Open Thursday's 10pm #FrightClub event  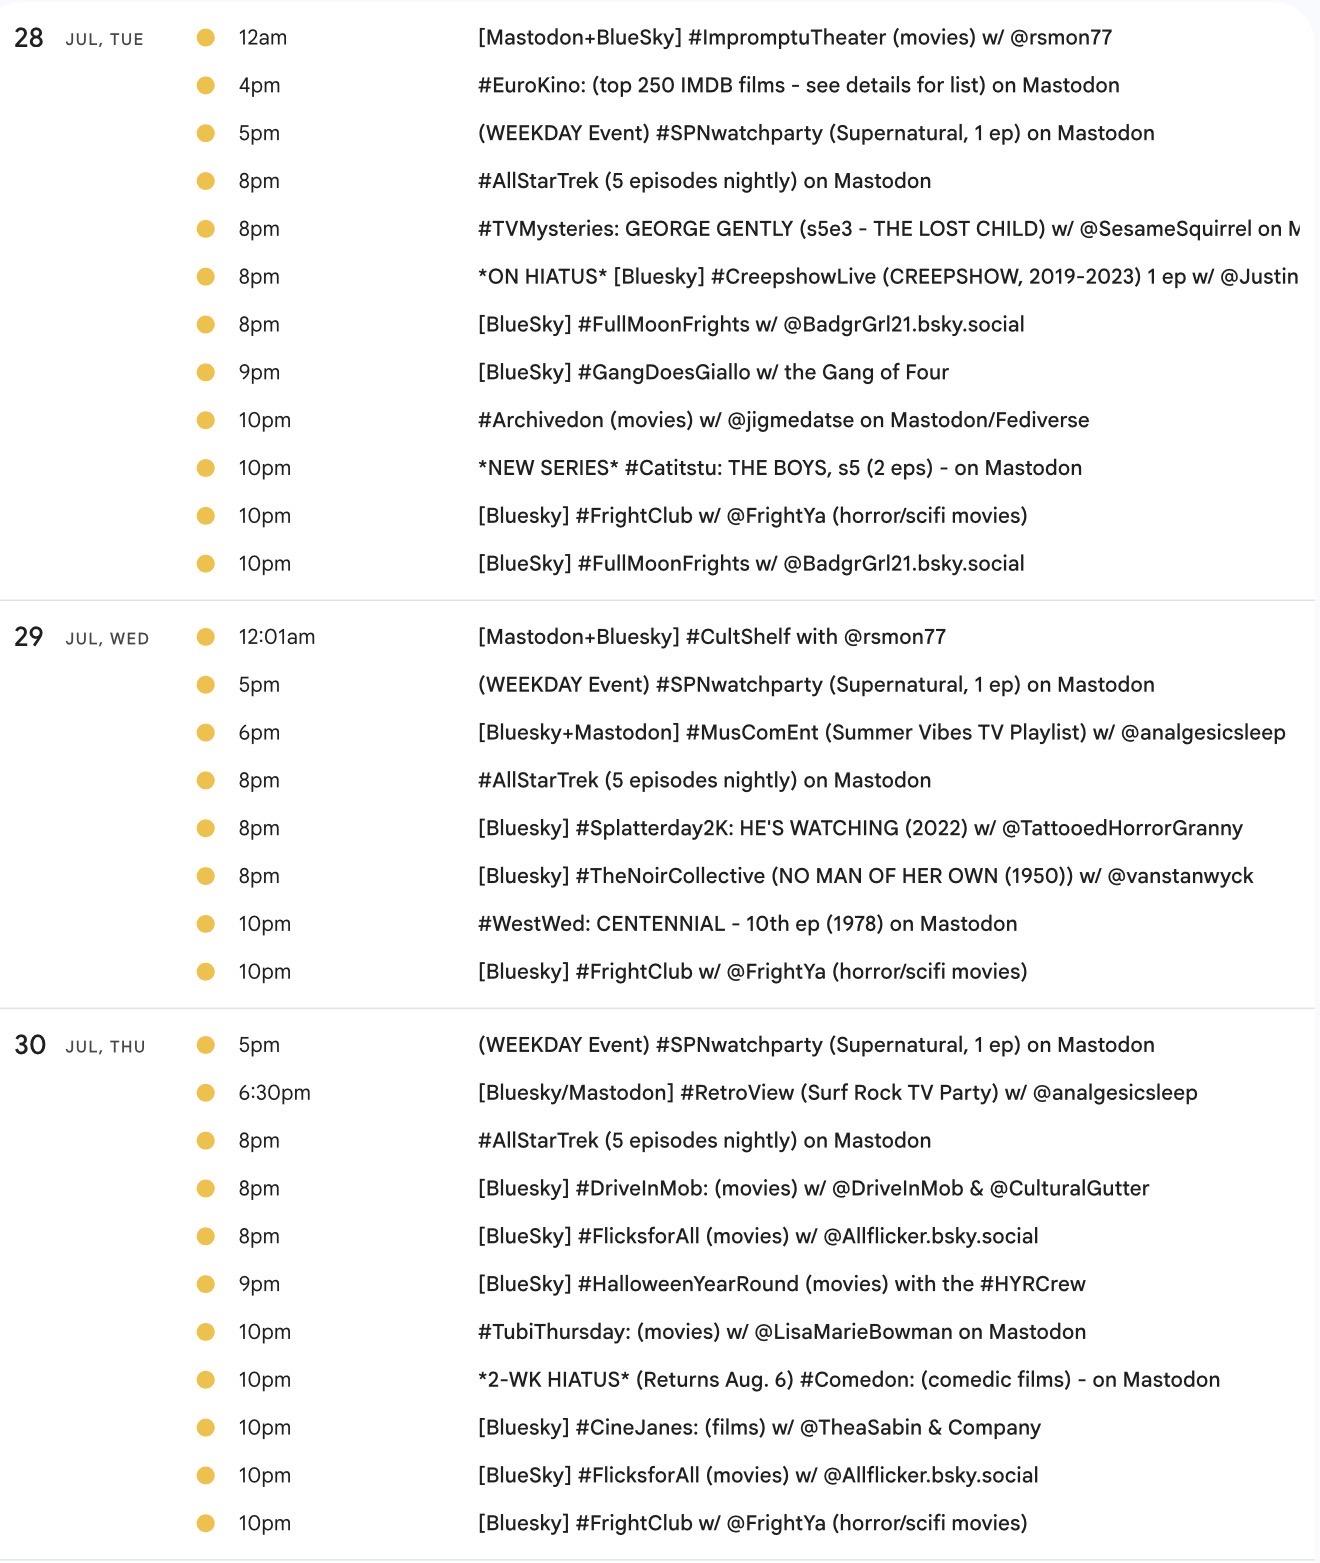click(x=753, y=1526)
